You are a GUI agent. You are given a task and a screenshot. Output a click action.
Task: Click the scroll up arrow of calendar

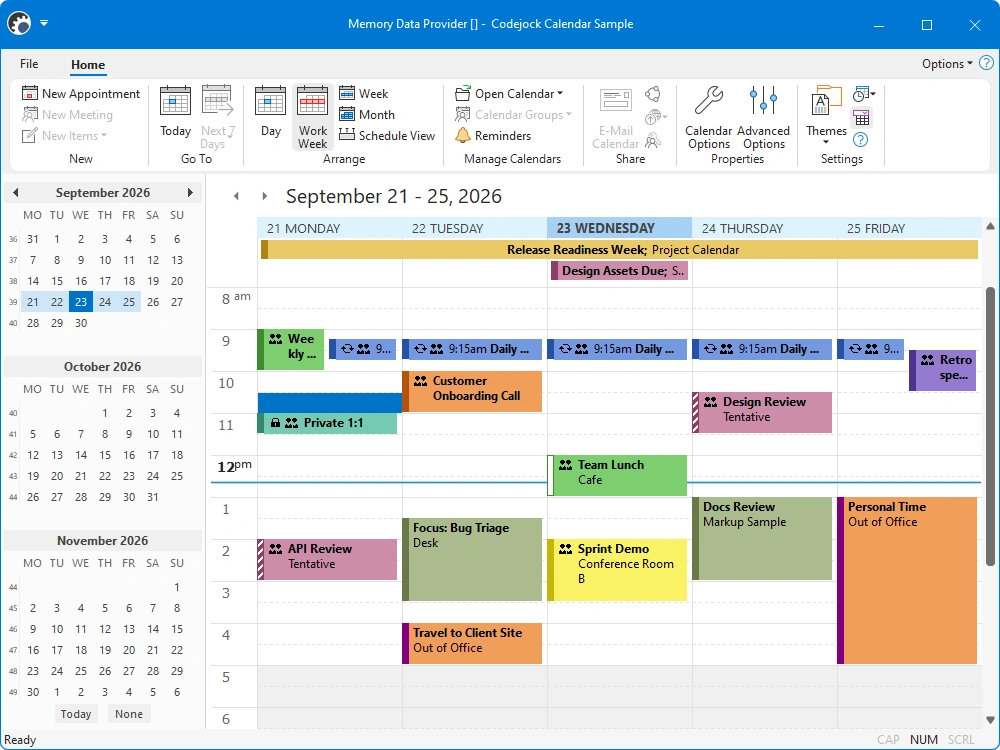click(x=990, y=226)
